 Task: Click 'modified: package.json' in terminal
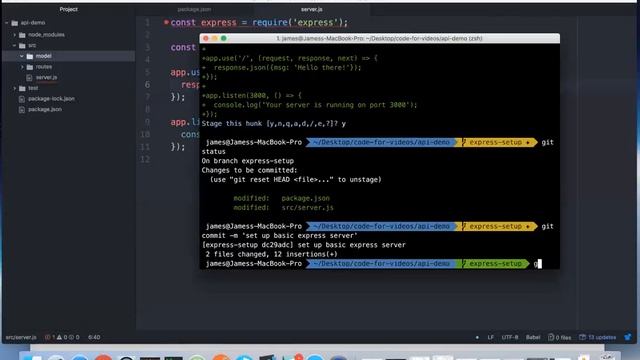[x=281, y=198]
